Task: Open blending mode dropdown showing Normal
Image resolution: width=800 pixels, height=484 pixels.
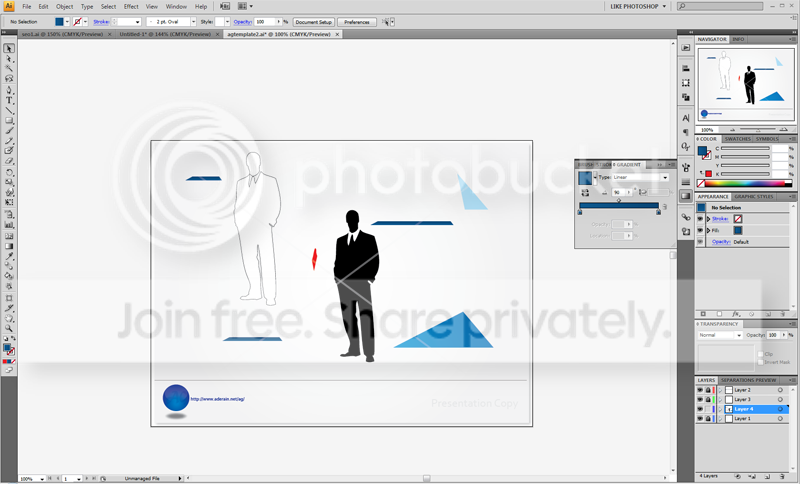Action: click(720, 335)
